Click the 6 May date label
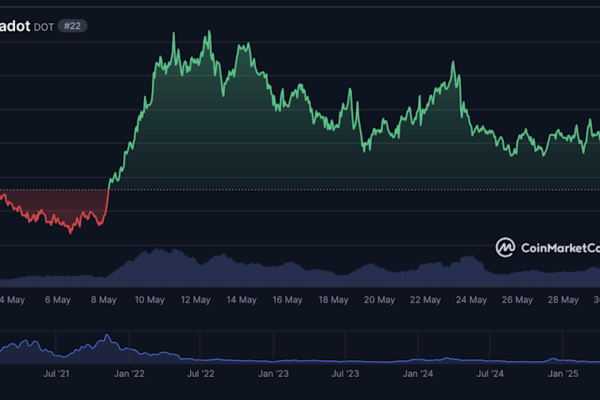 58,300
